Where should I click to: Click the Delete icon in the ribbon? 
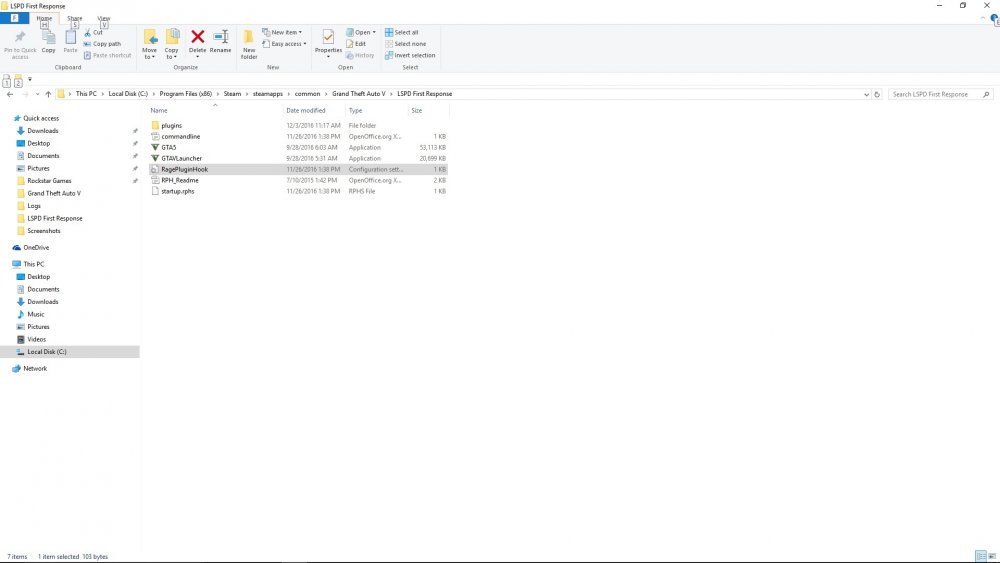click(197, 40)
